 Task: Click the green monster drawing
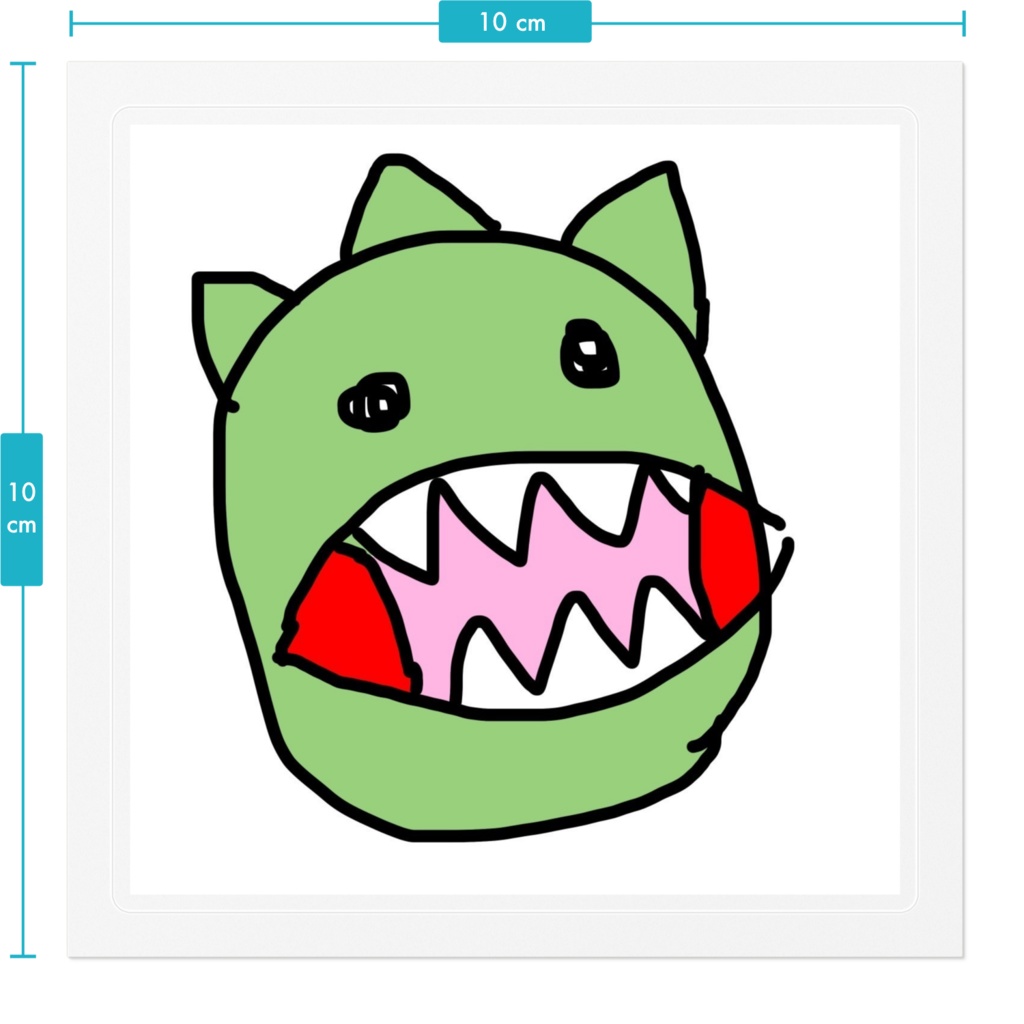coord(491,498)
